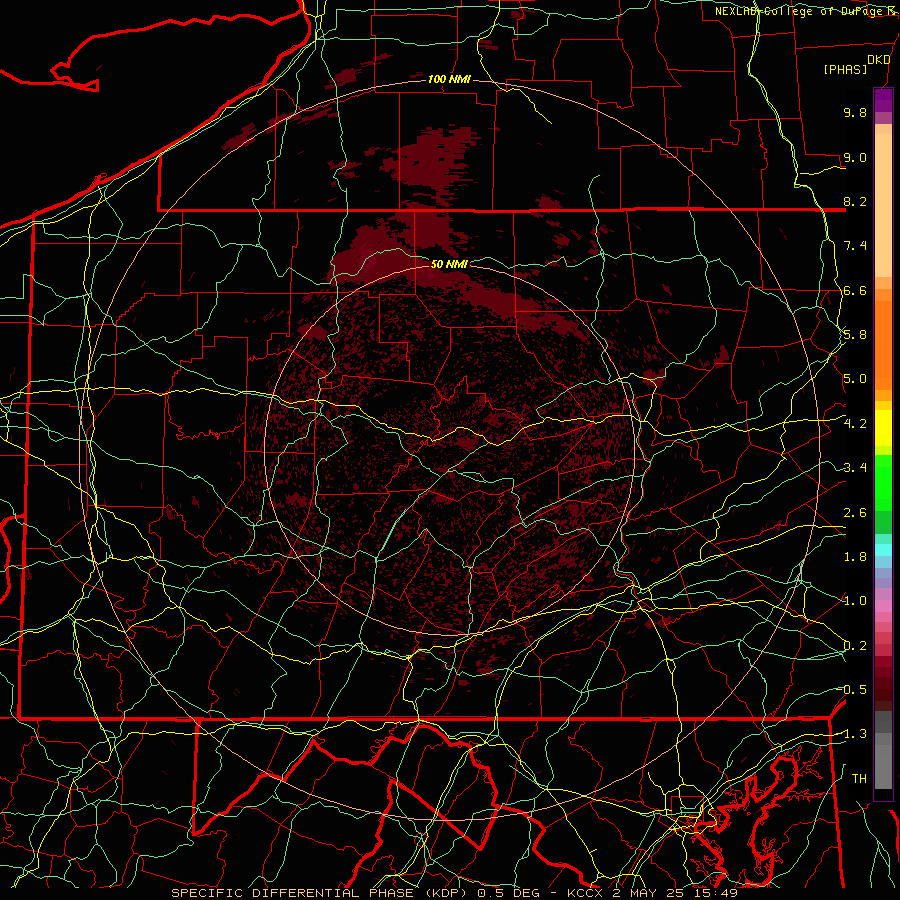Click the 7.4 value on the legend

tap(855, 246)
